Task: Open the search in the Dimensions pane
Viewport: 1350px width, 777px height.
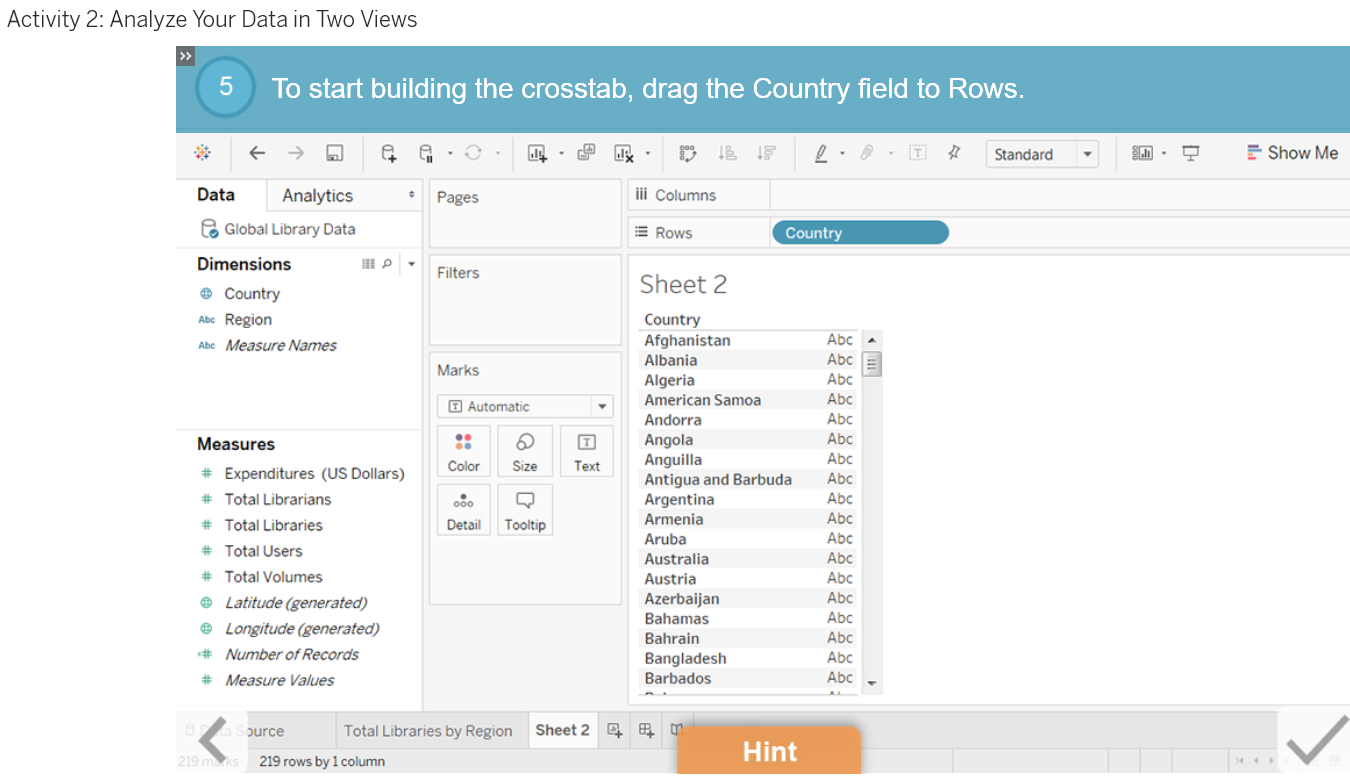Action: pyautogui.click(x=386, y=263)
